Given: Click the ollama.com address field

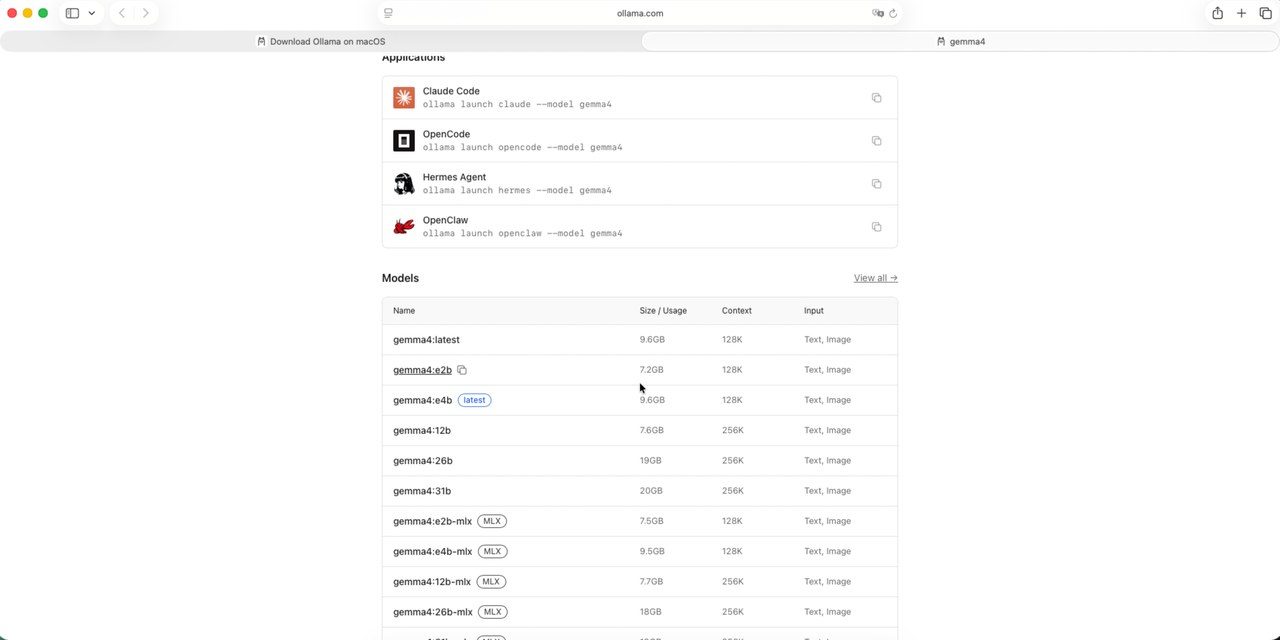Looking at the screenshot, I should (x=640, y=13).
